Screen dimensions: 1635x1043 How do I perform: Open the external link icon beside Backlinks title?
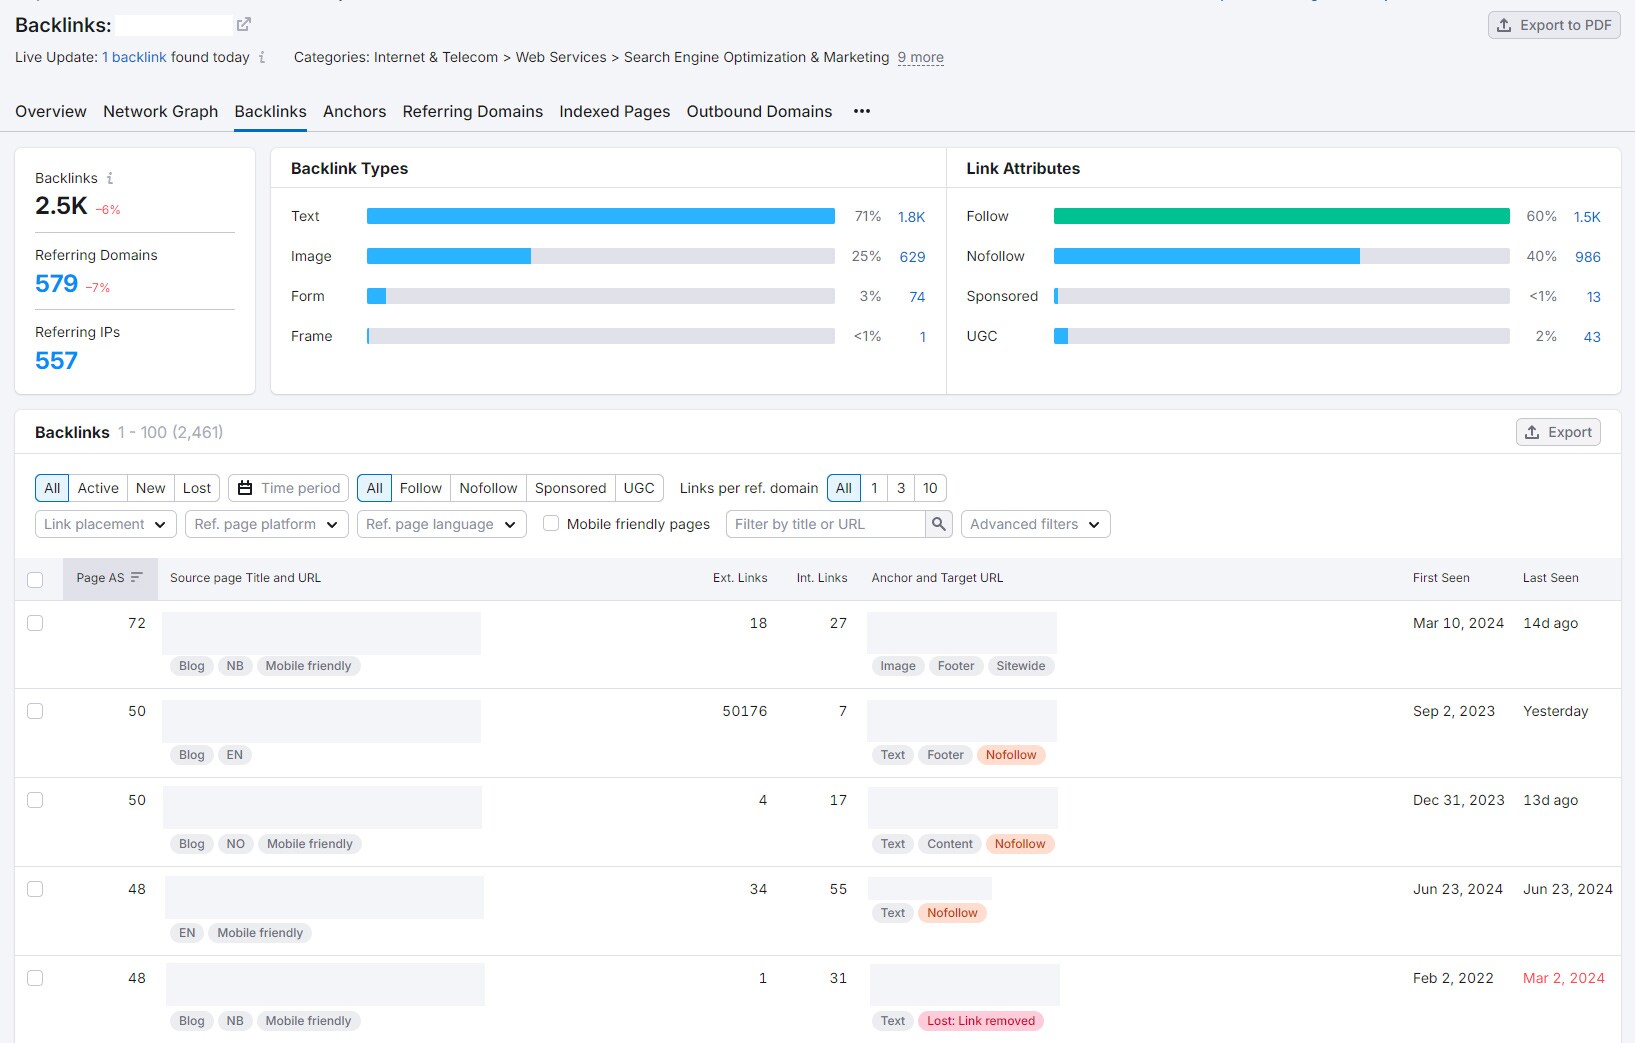[x=243, y=24]
